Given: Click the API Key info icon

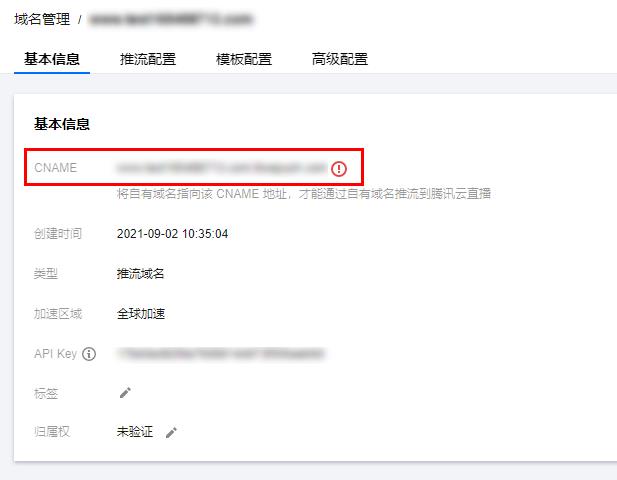Looking at the screenshot, I should [x=89, y=354].
